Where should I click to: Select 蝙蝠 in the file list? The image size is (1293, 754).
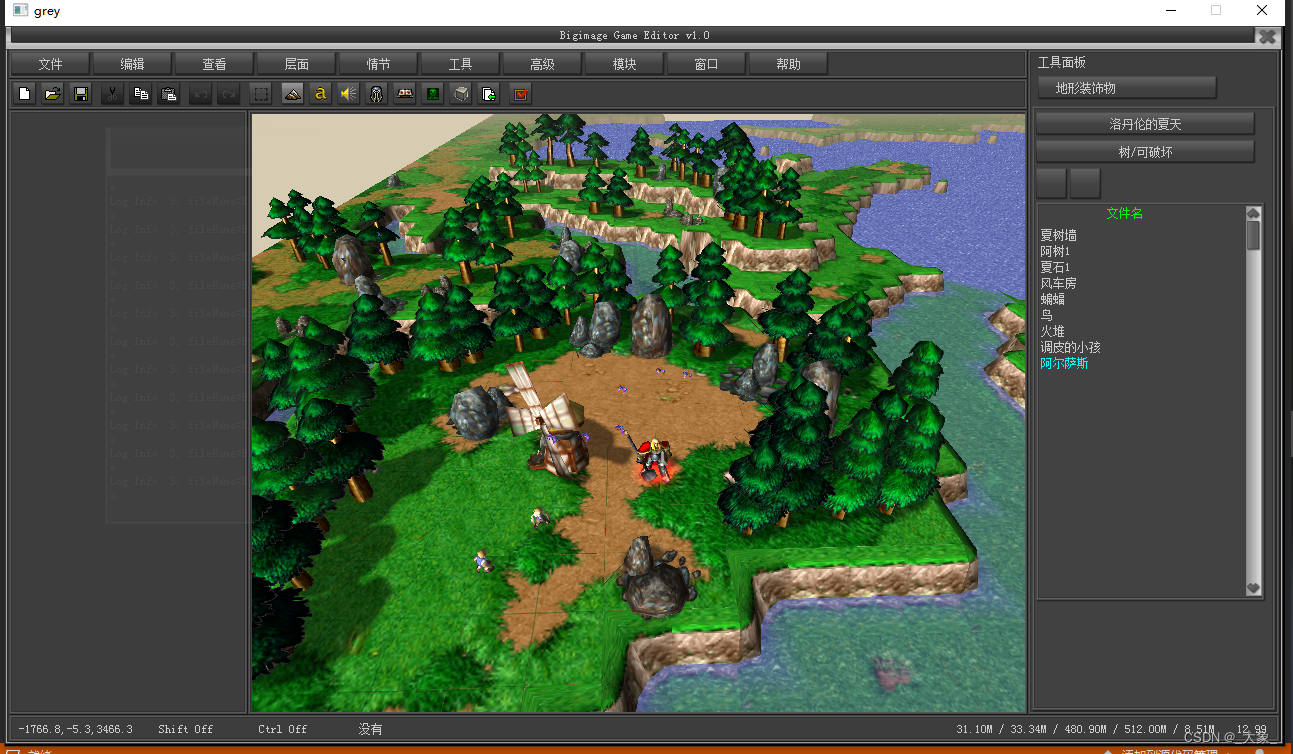pos(1053,299)
